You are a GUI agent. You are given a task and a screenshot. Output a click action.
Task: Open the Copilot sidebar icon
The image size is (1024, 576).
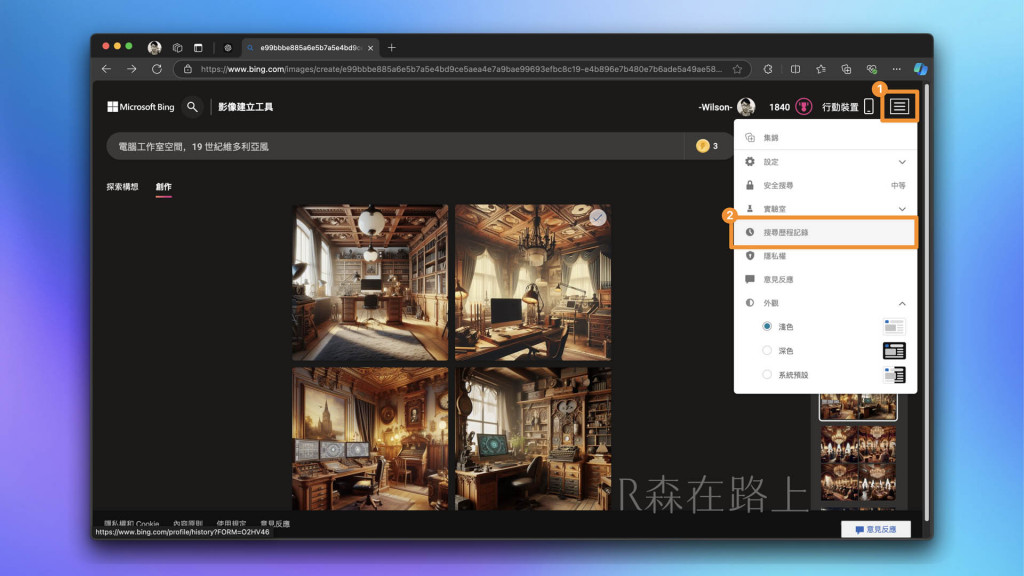click(x=920, y=69)
